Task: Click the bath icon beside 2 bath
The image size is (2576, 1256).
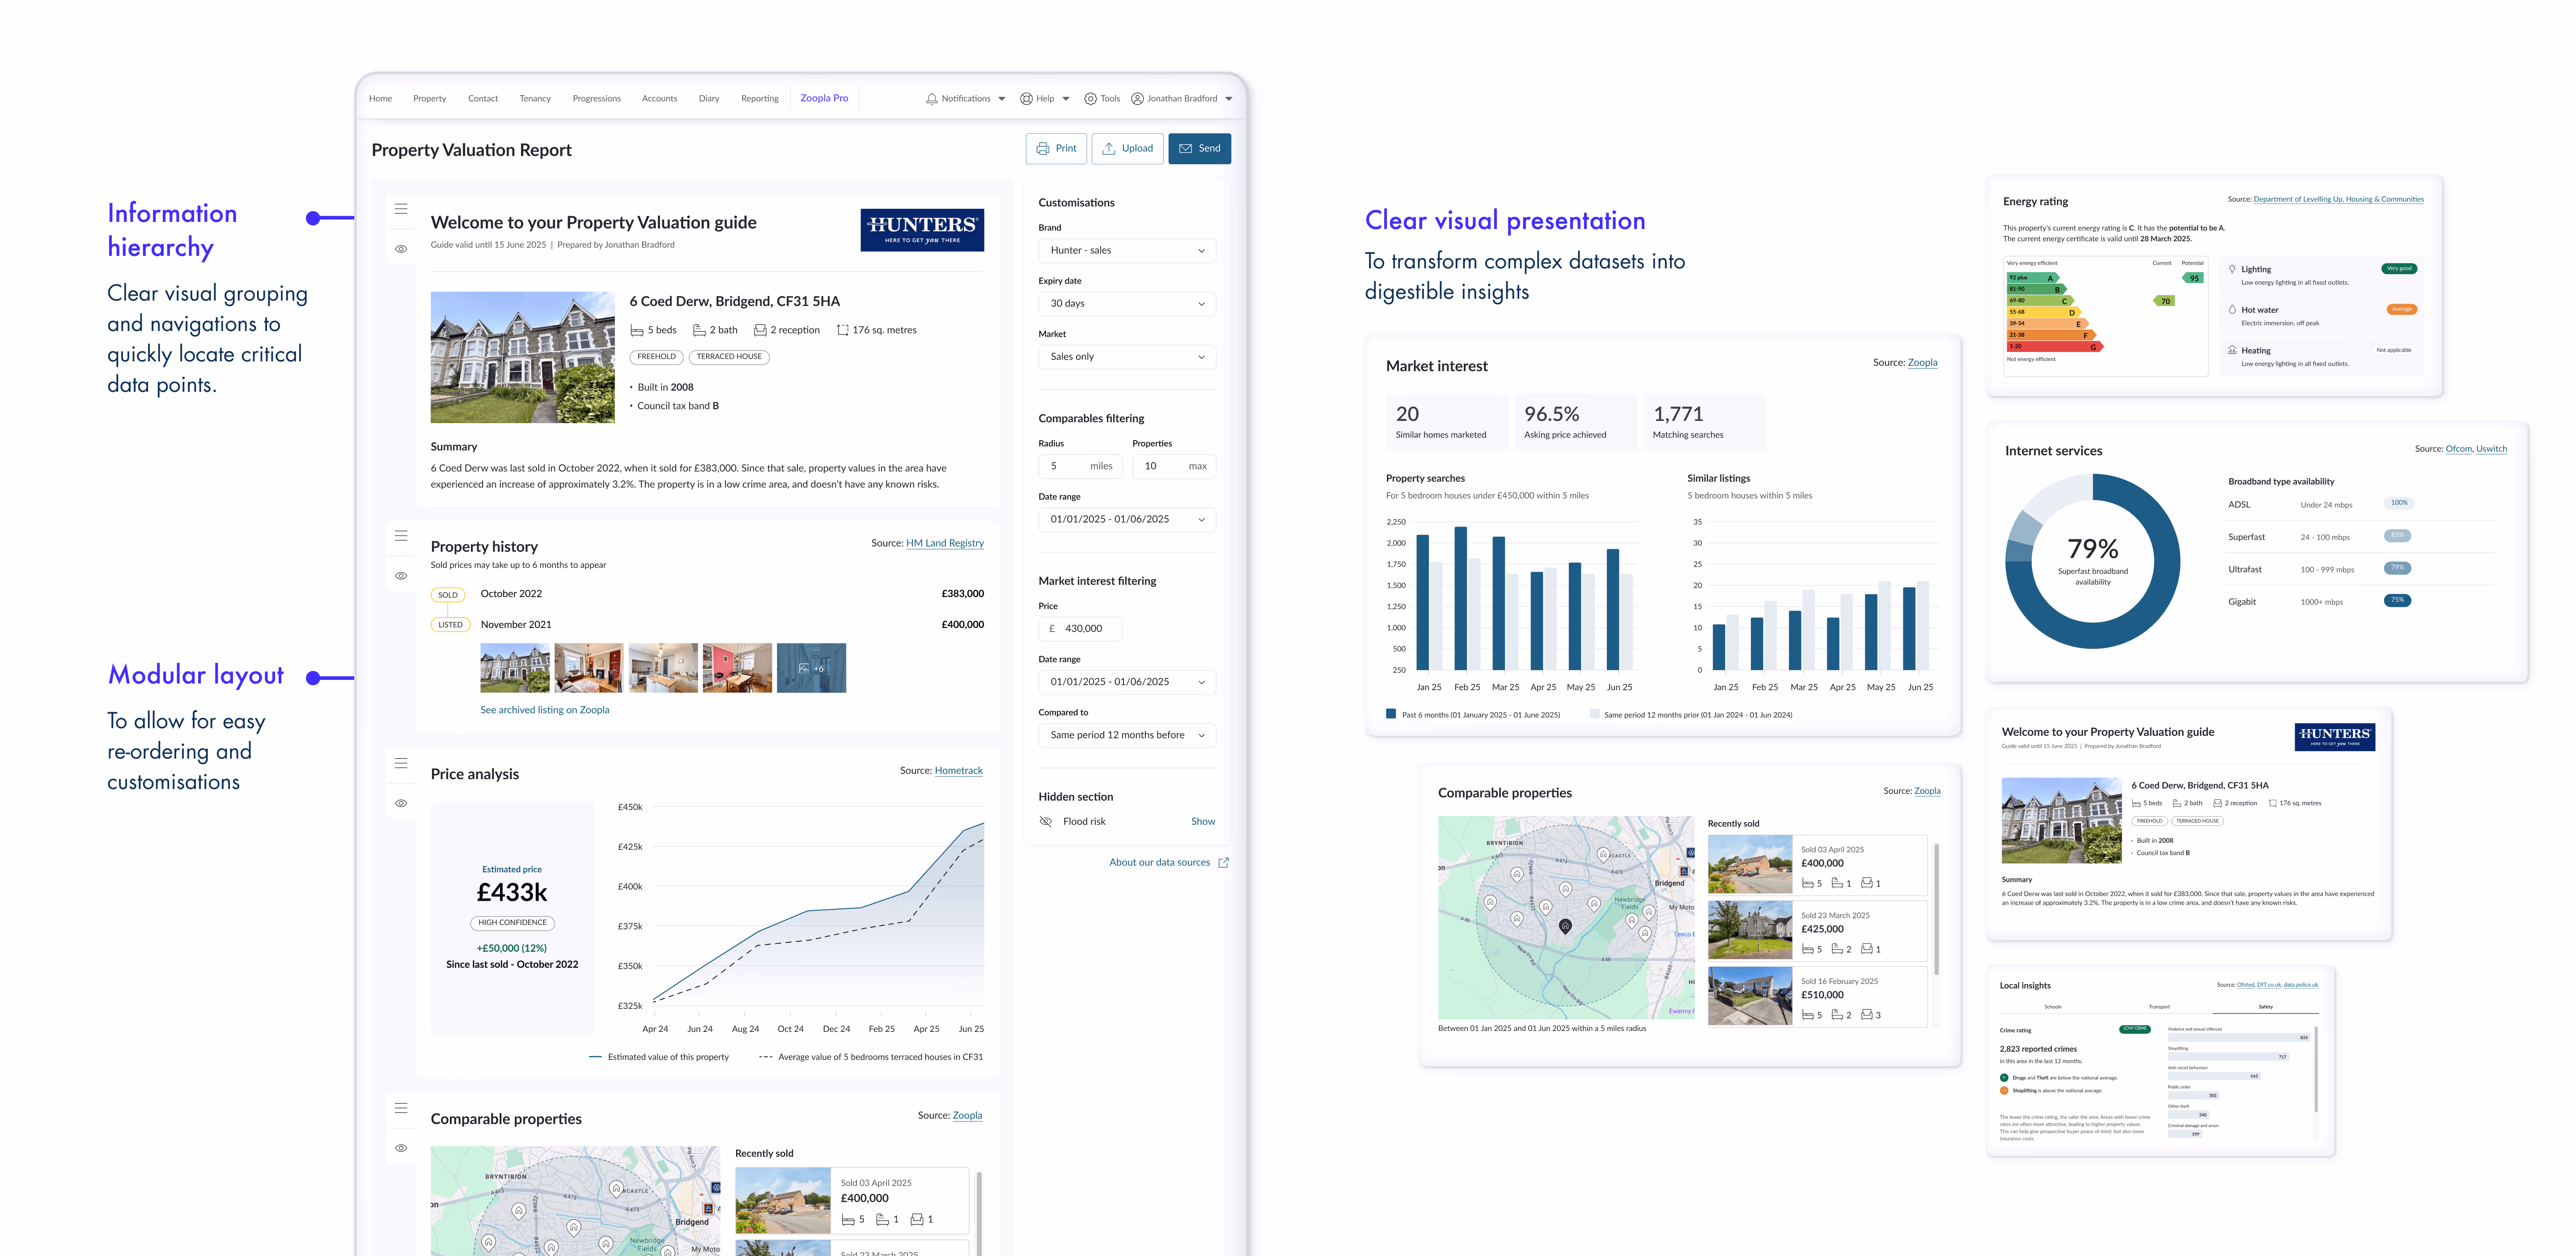Action: [x=699, y=330]
